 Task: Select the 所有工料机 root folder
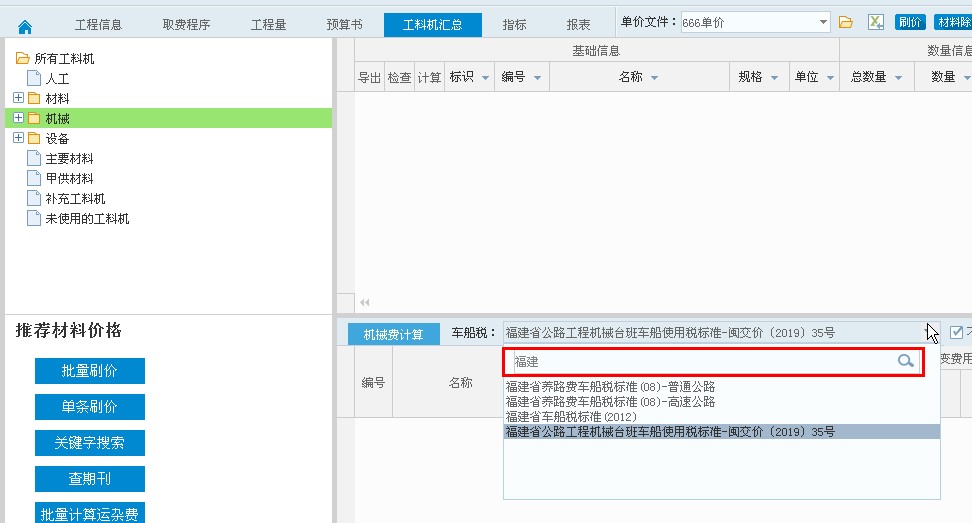click(64, 58)
